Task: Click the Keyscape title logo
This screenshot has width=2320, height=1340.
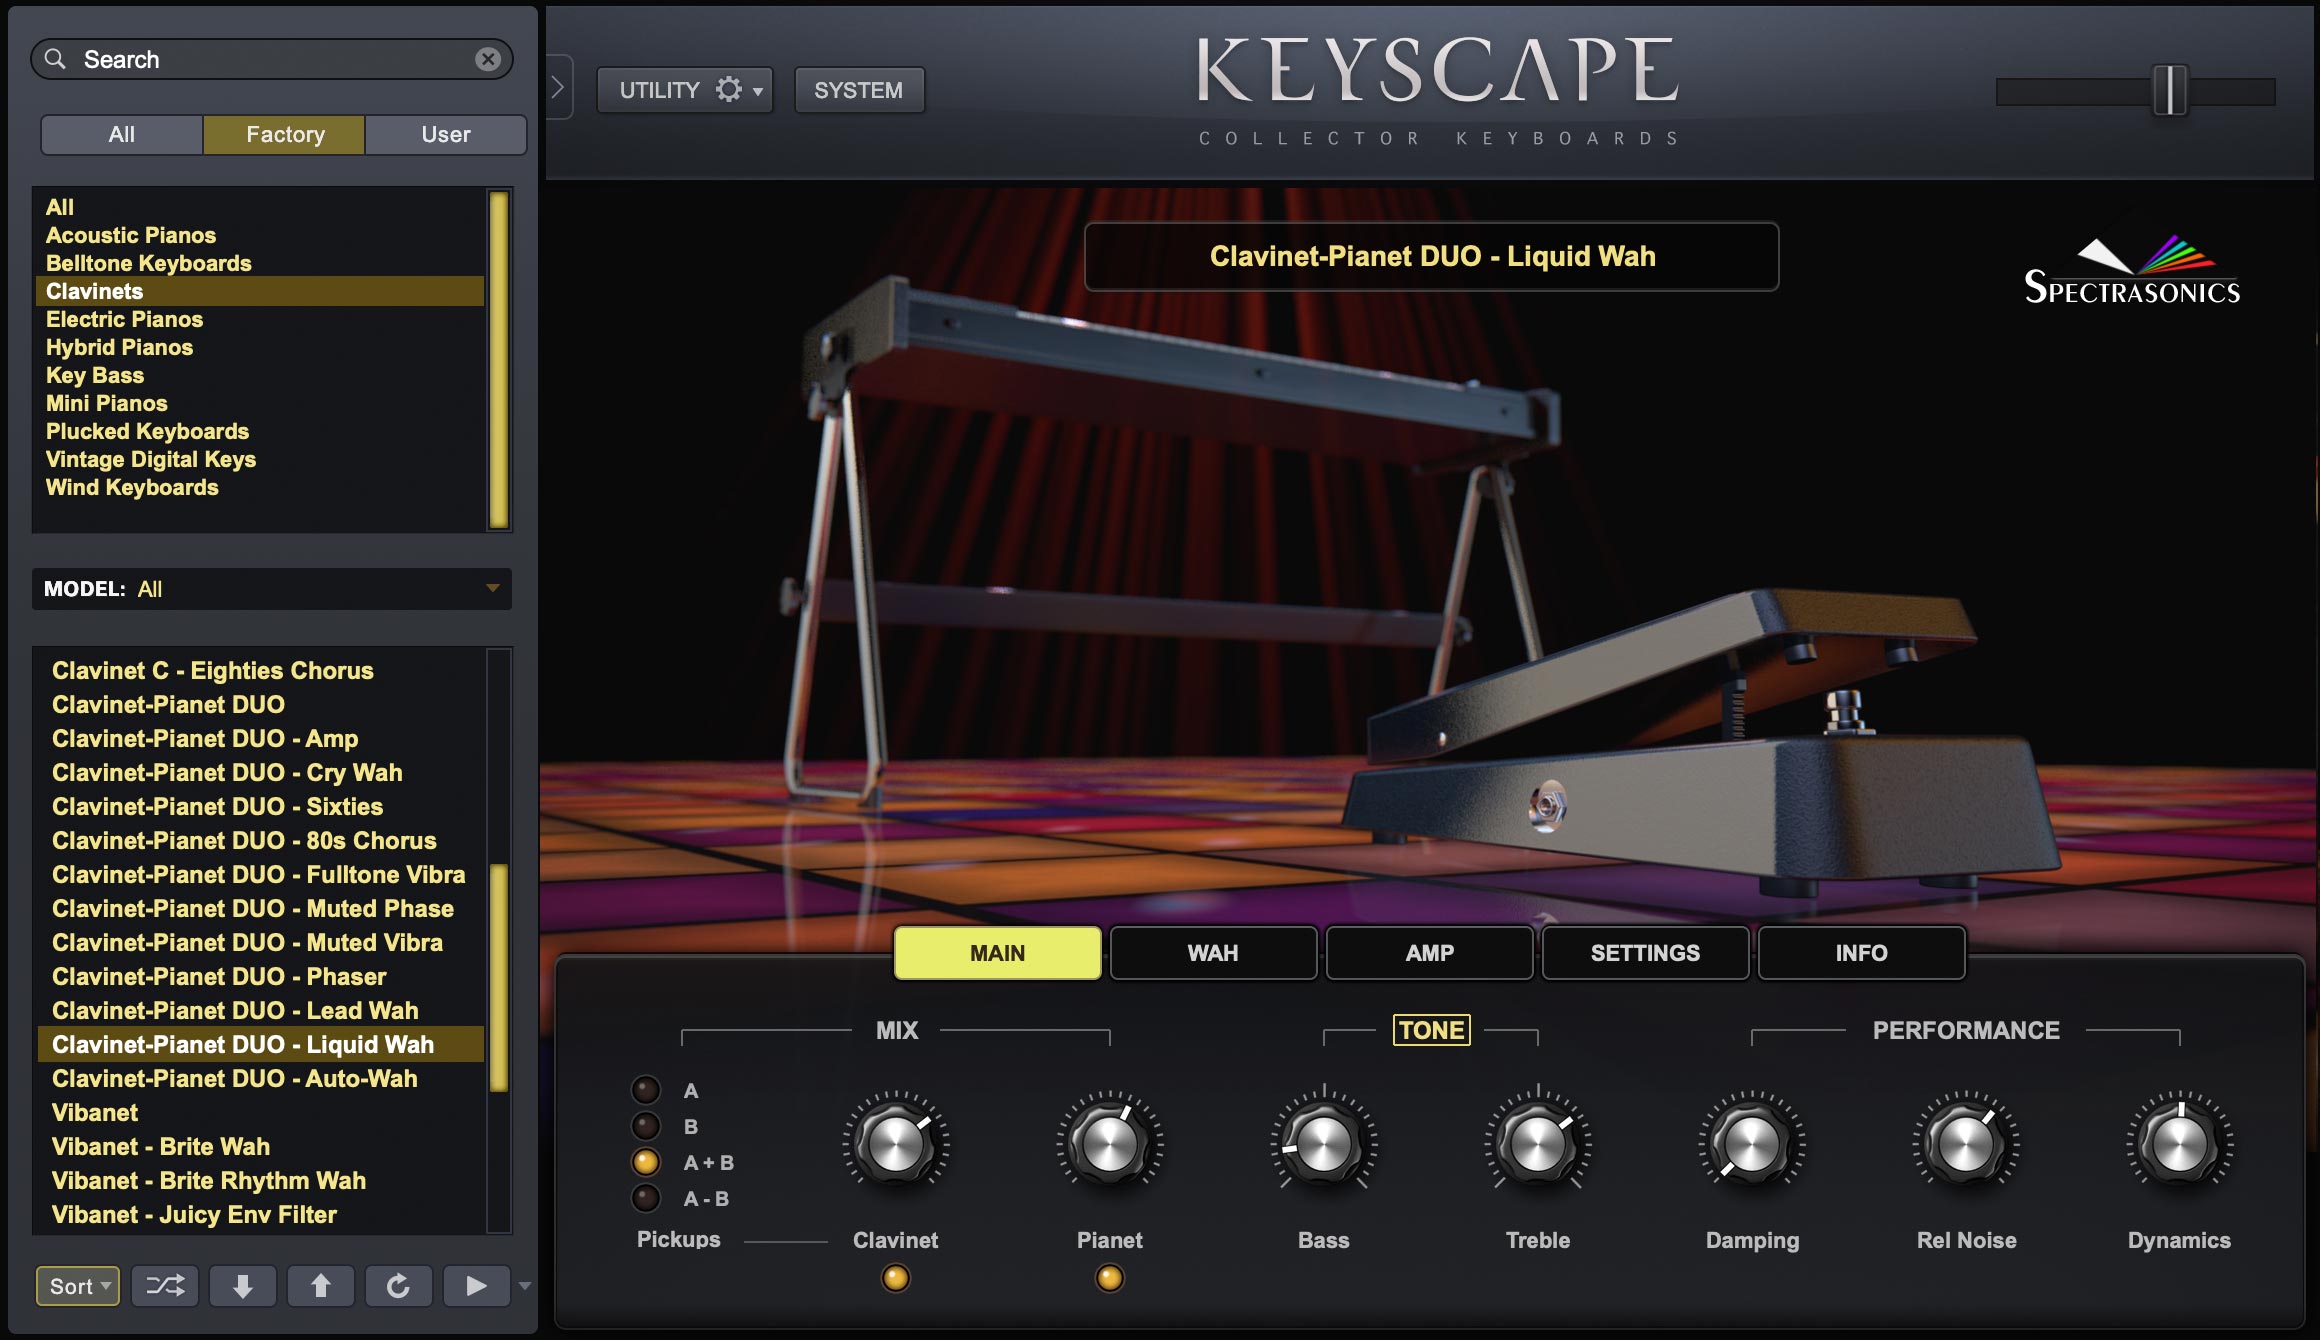Action: (1438, 70)
